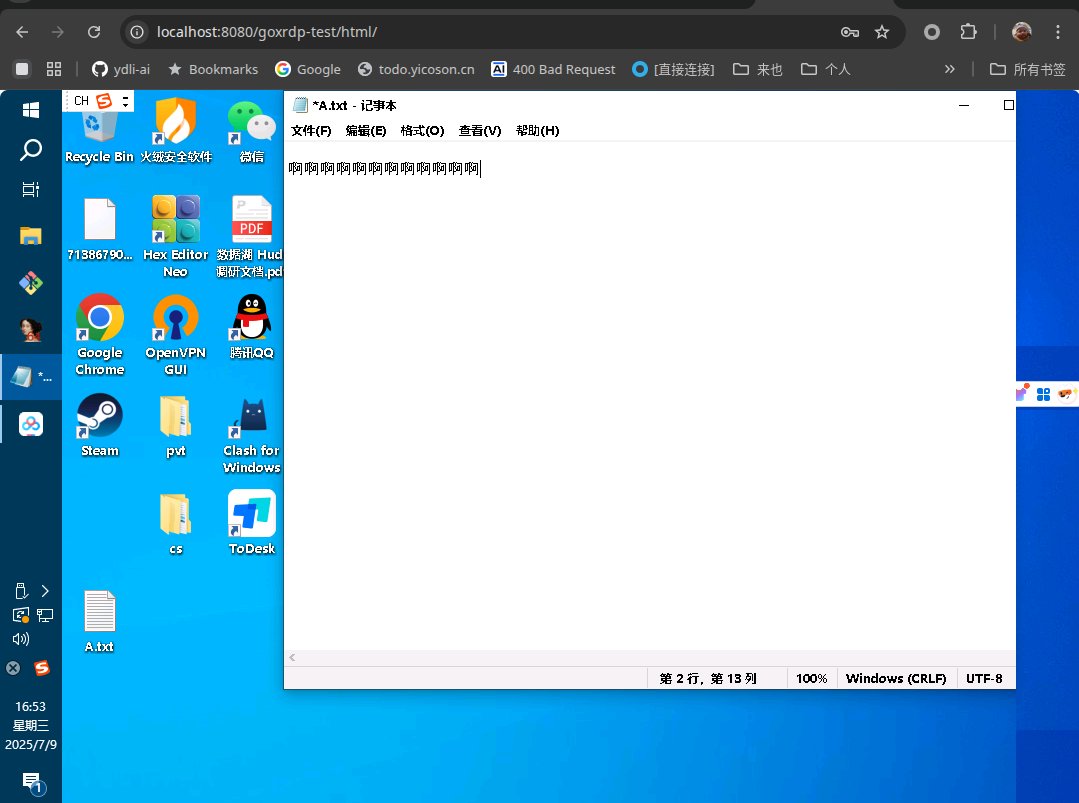Launch 腾讯QQ penguin icon

click(251, 326)
